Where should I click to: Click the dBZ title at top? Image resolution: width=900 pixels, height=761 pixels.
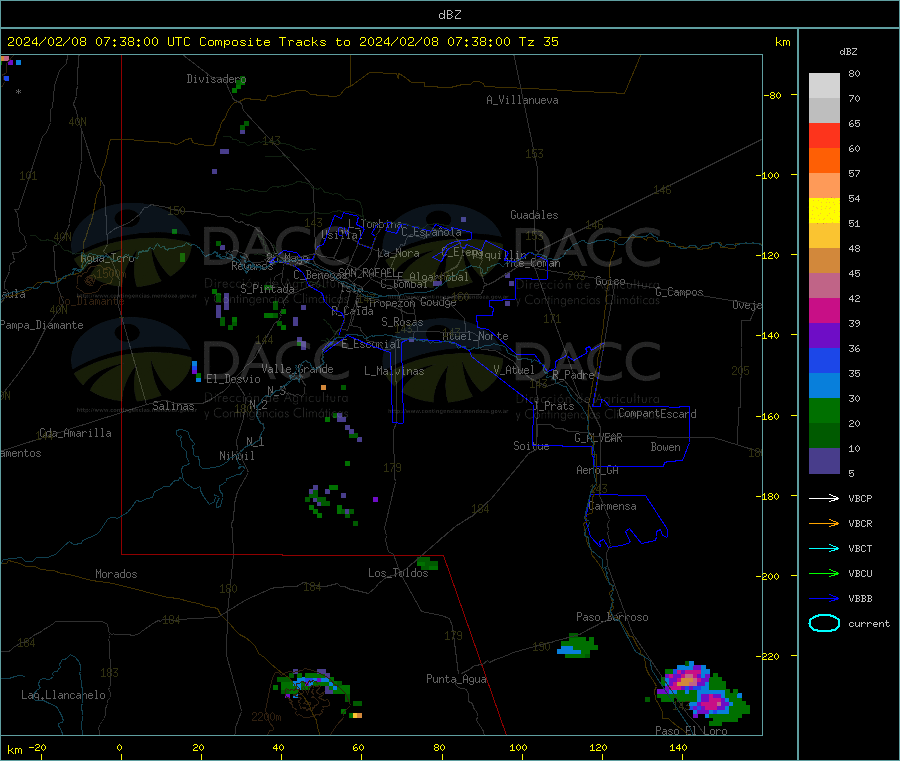coord(449,15)
